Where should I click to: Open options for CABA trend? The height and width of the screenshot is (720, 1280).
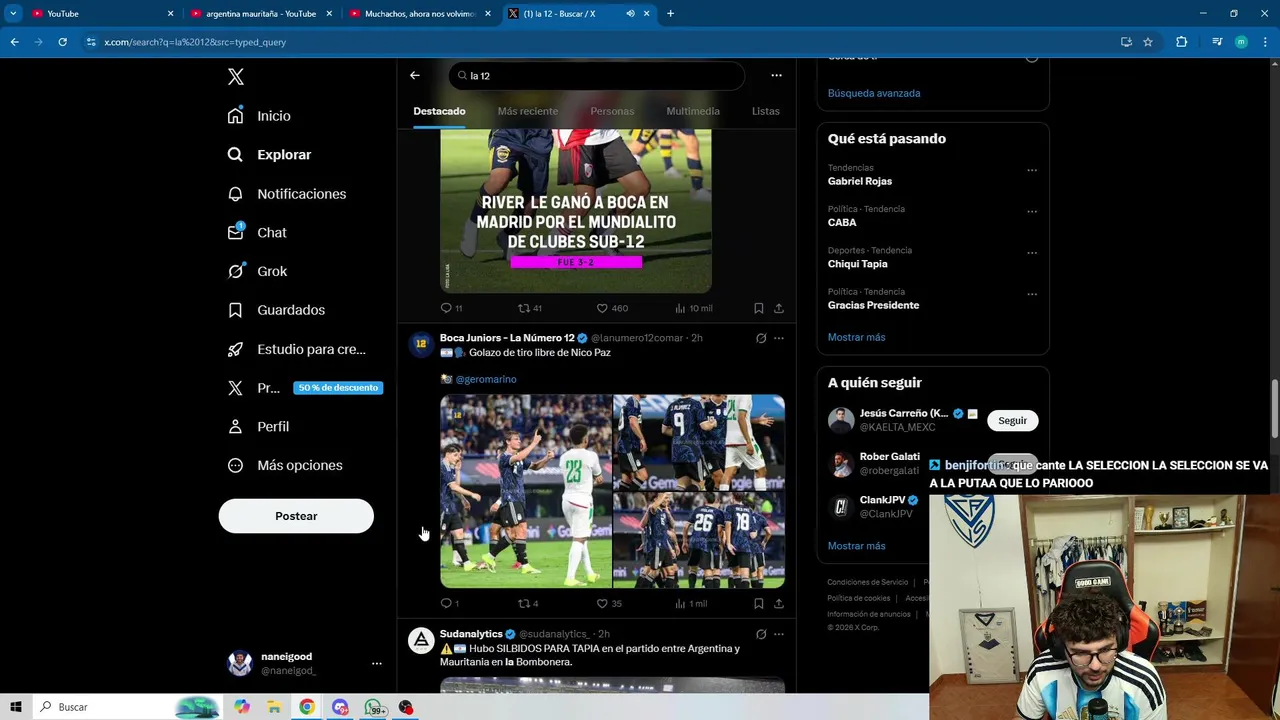tap(1032, 212)
